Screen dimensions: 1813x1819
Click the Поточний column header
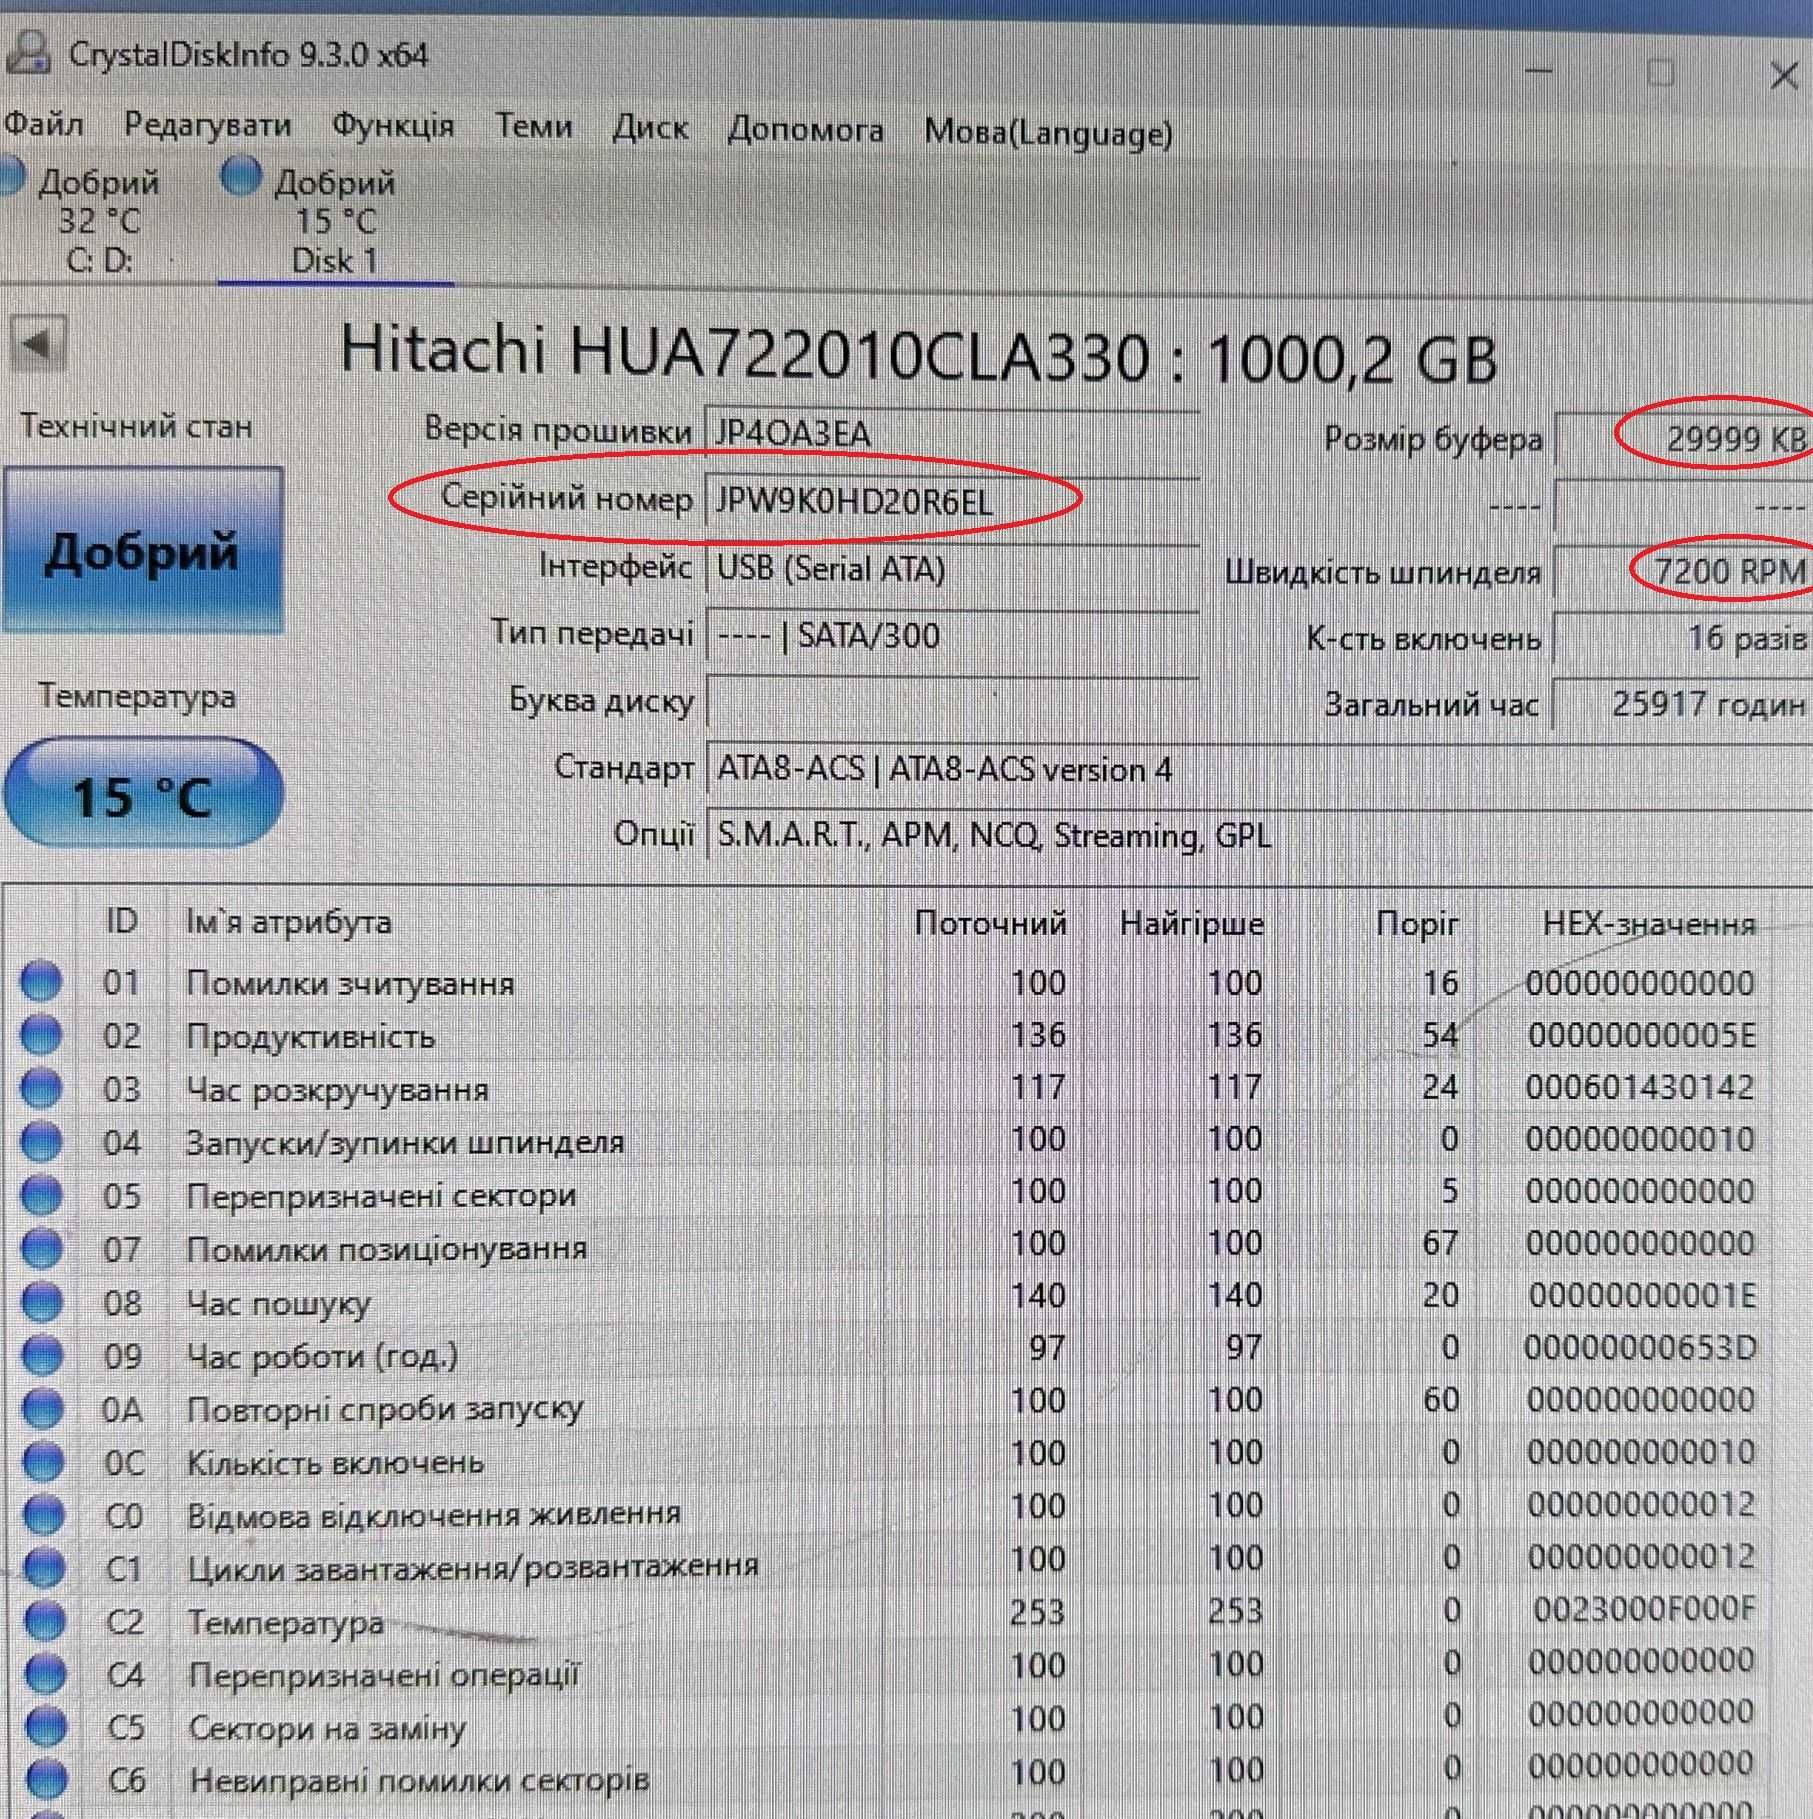click(x=990, y=922)
